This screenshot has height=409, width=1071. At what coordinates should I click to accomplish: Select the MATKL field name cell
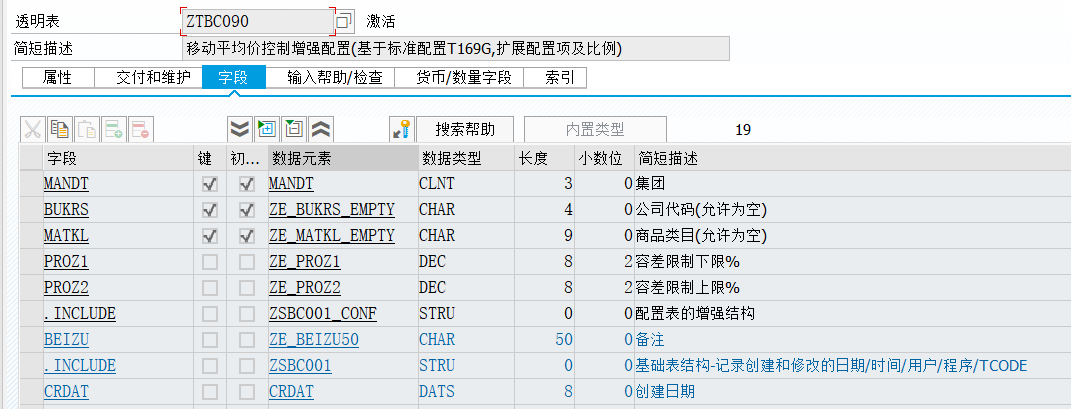(x=118, y=236)
